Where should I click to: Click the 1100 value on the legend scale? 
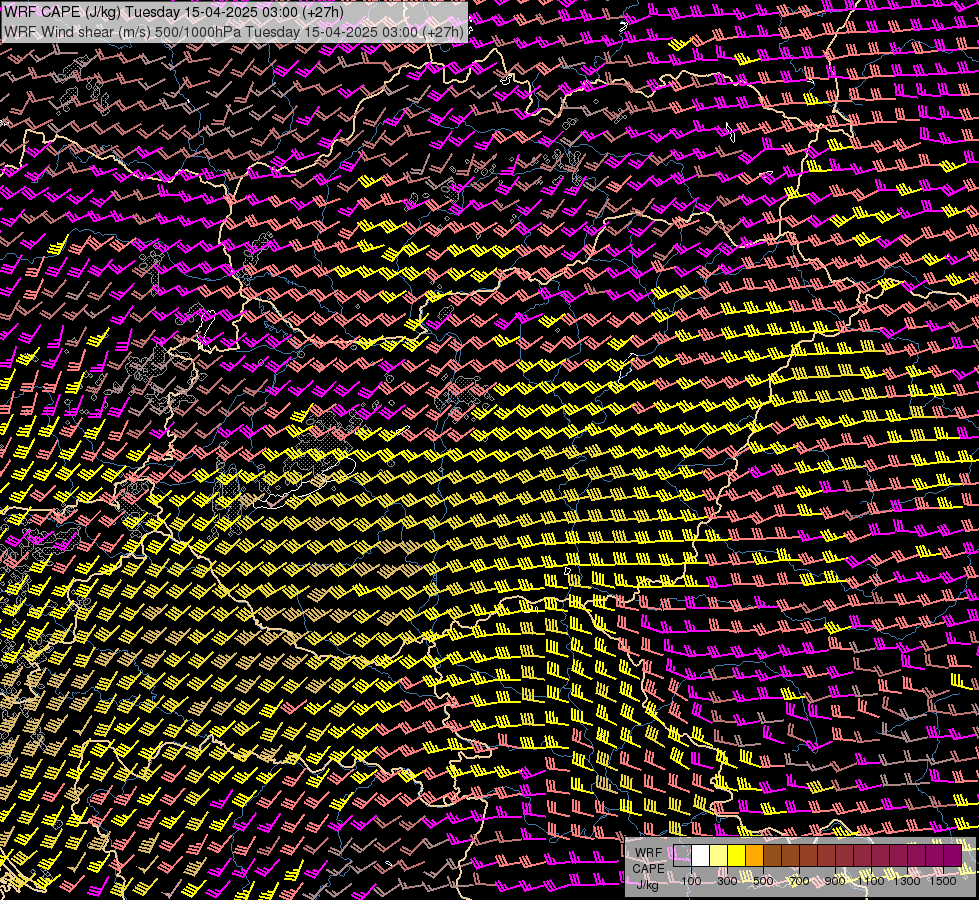(871, 881)
